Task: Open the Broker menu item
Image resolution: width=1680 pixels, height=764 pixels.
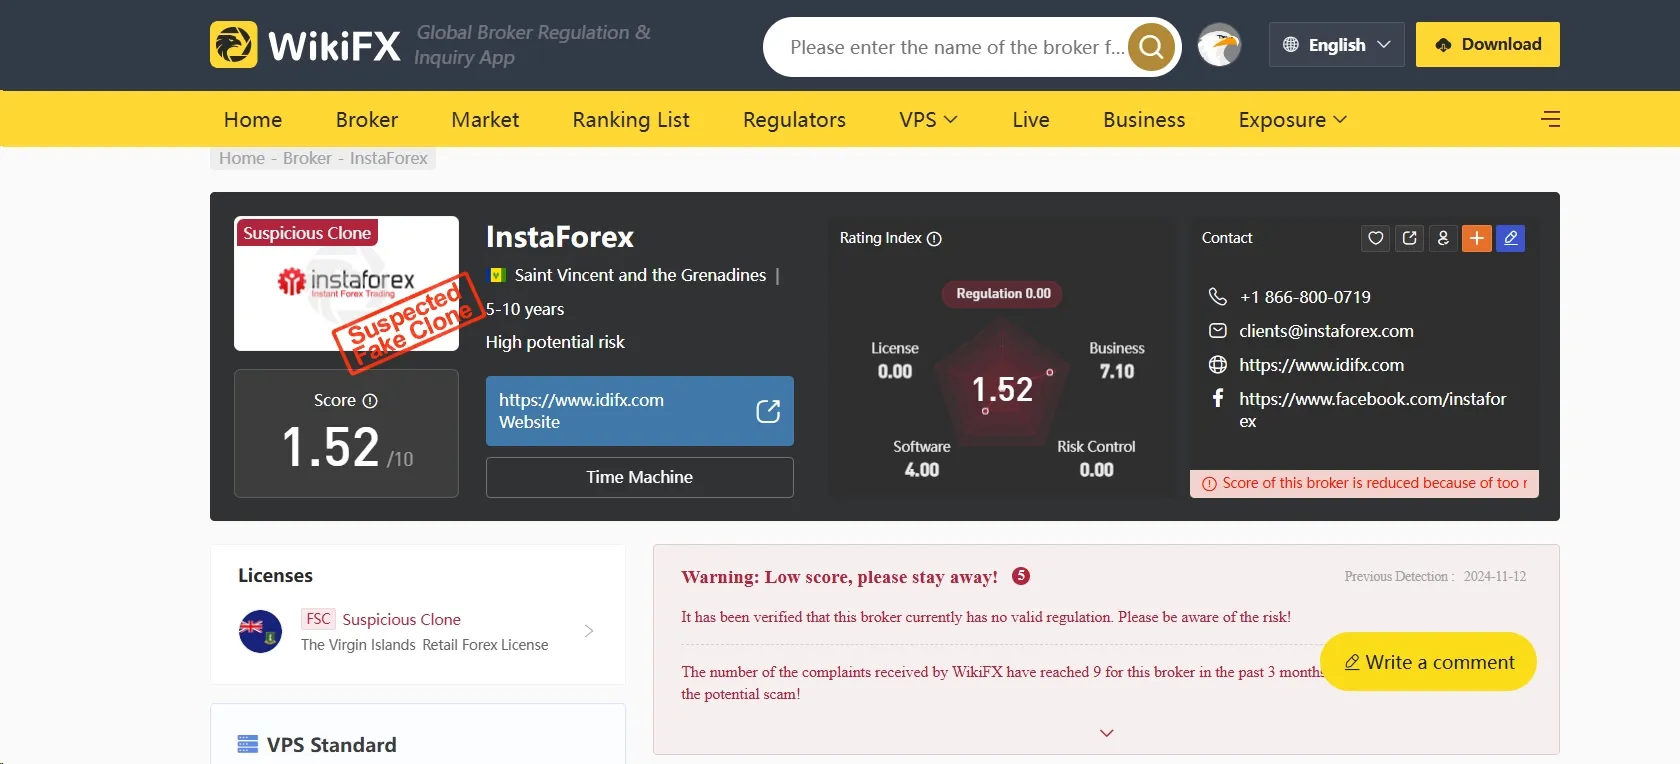Action: coord(367,120)
